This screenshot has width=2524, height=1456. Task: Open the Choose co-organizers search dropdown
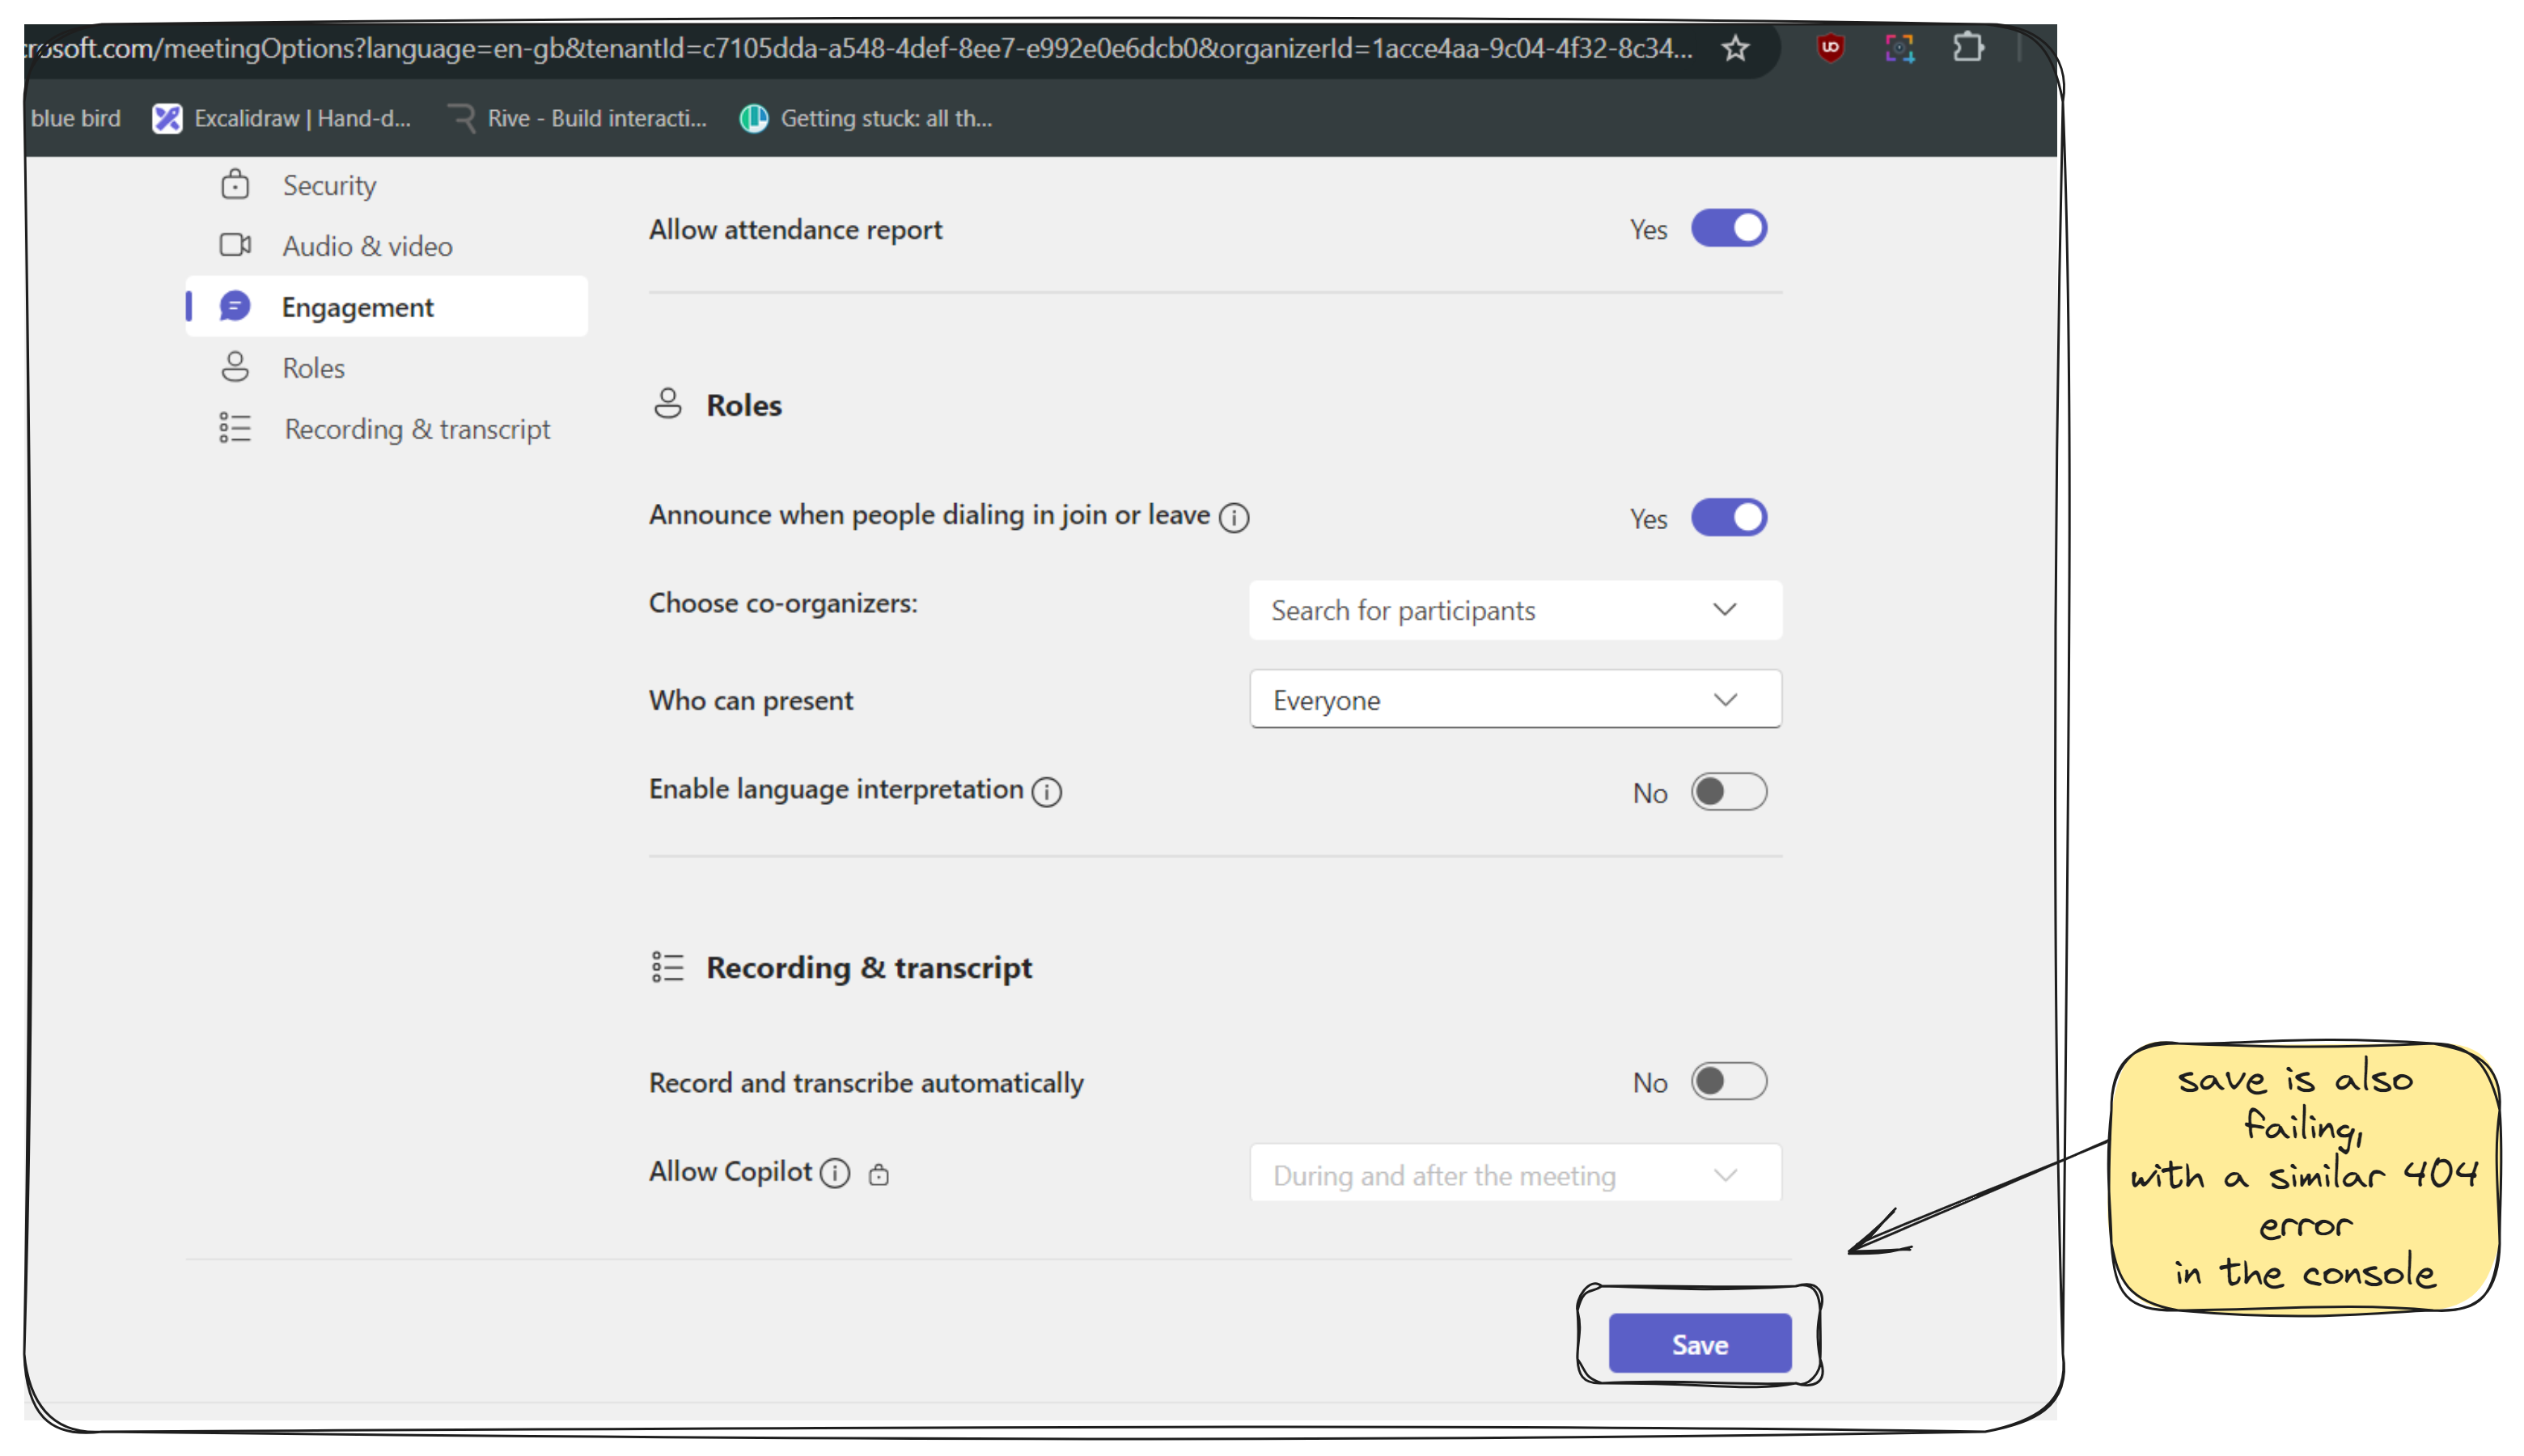pyautogui.click(x=1515, y=610)
